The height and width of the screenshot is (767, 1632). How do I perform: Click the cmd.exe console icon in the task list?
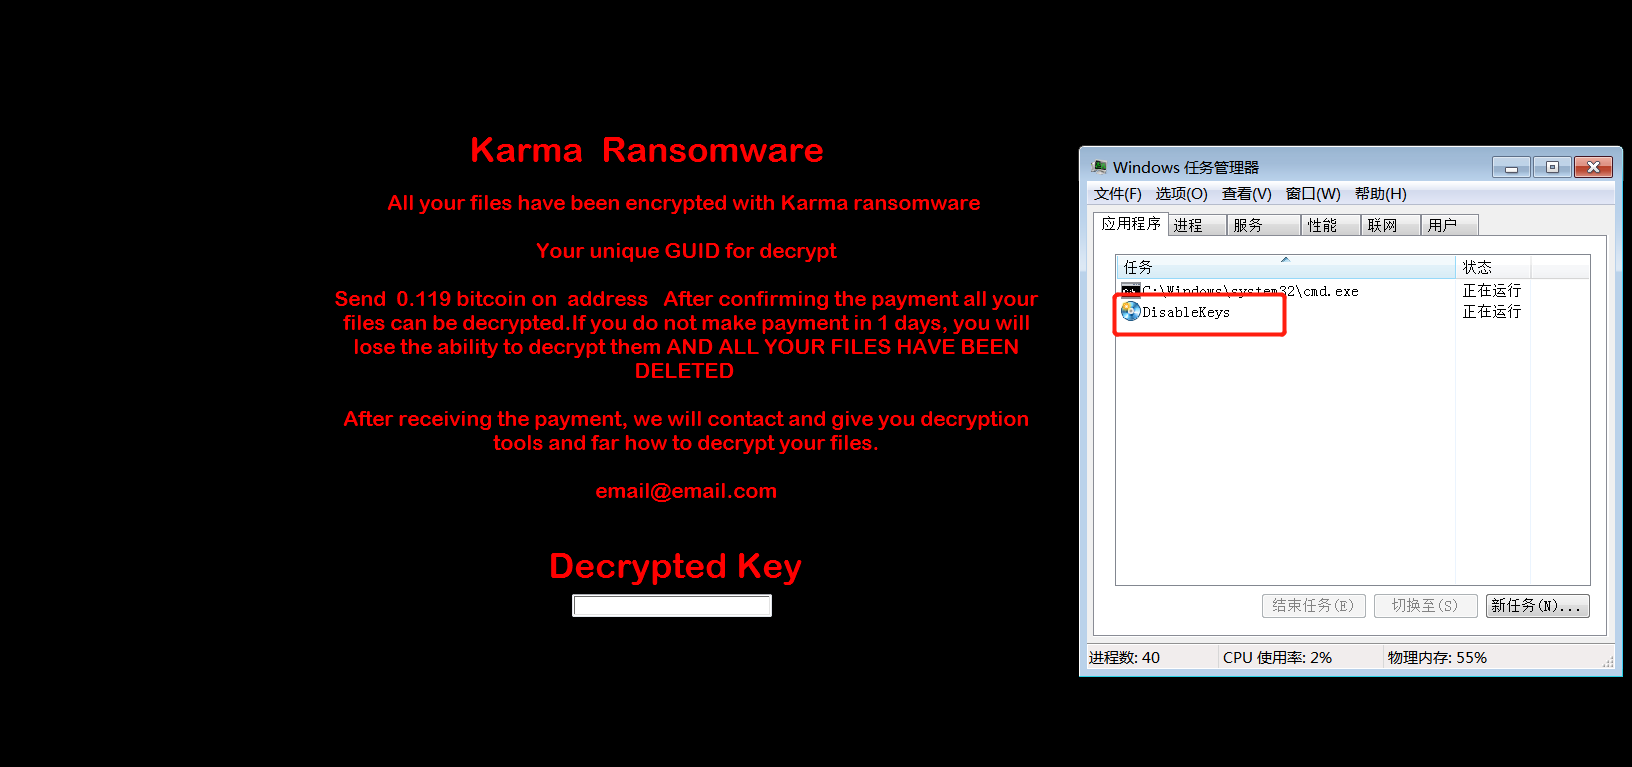click(1131, 291)
